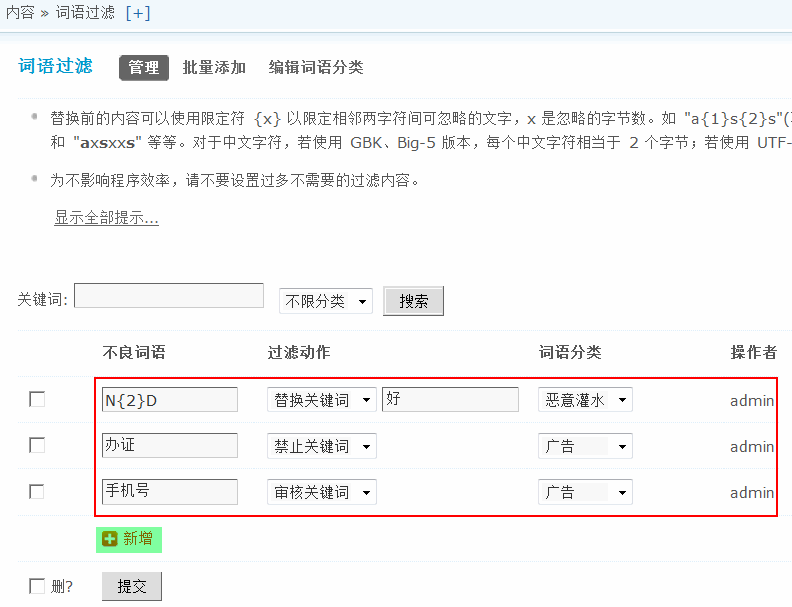
Task: Click the green plus 新增 icon
Action: coord(110,539)
